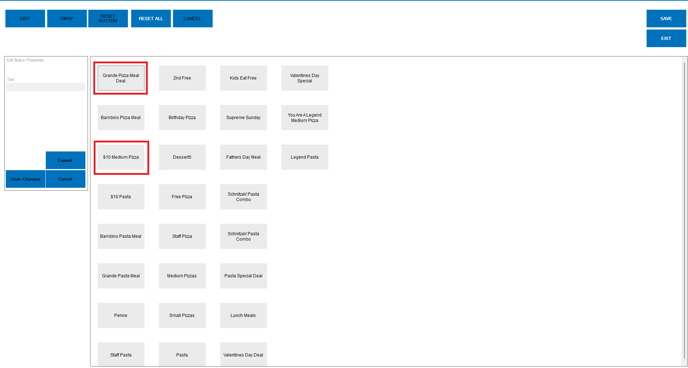Image resolution: width=688 pixels, height=368 pixels.
Task: Select the $10 Medium Pizza tile
Action: (x=121, y=157)
